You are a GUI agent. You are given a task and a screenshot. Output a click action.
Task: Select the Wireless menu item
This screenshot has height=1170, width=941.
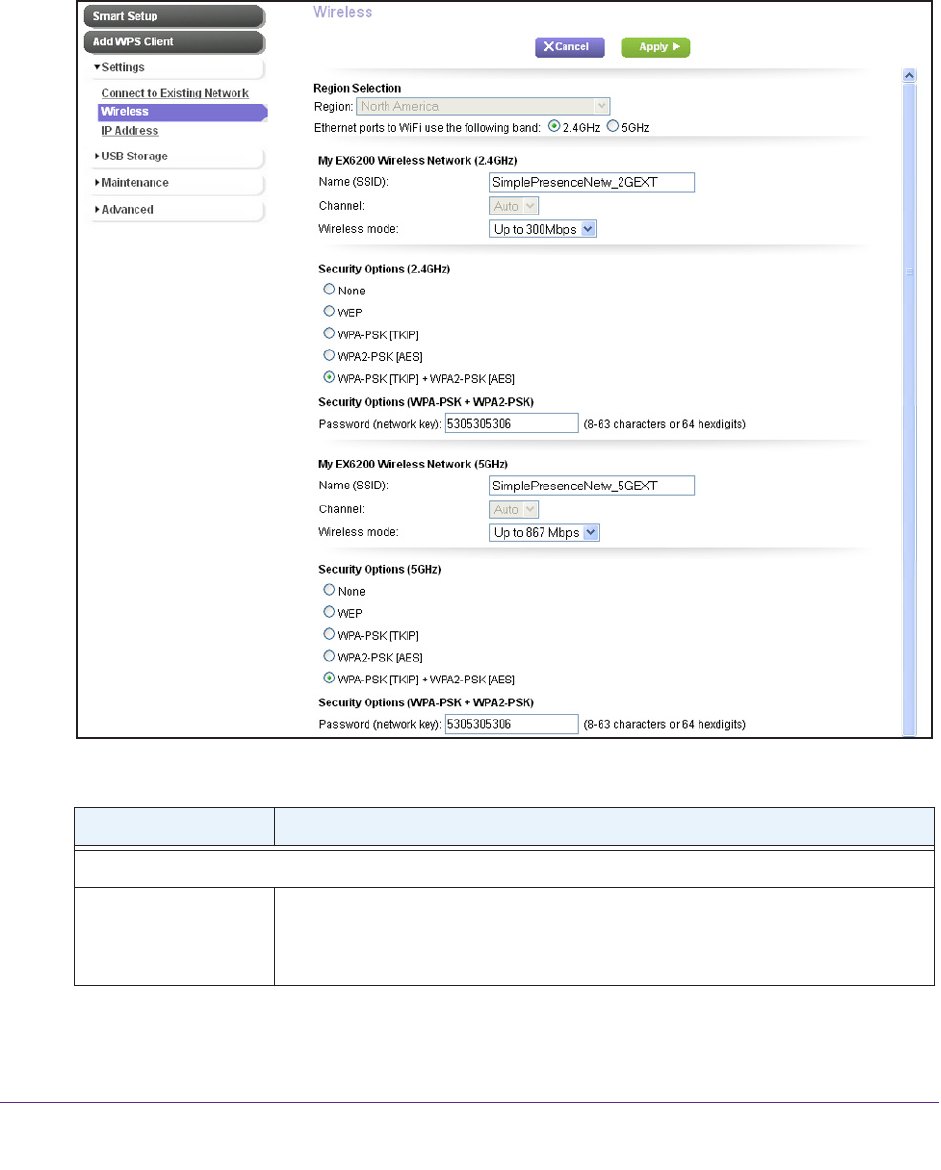pos(182,112)
